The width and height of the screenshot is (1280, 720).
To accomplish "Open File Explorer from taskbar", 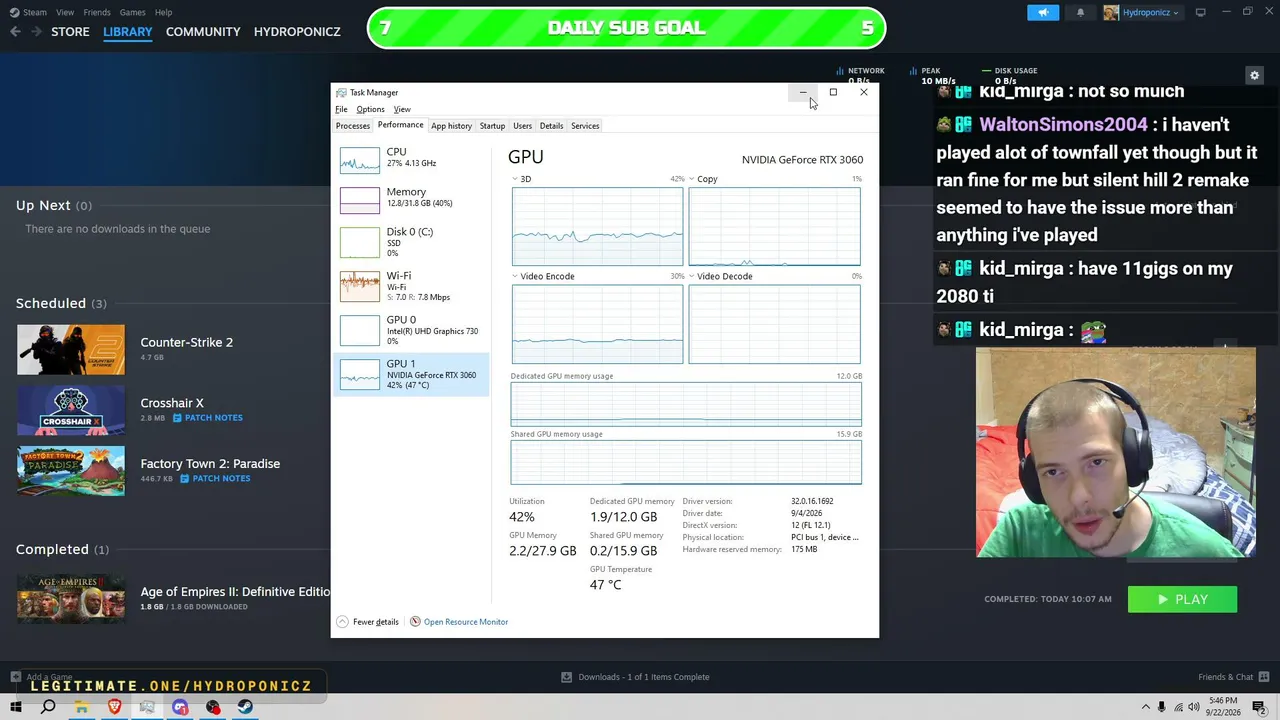I will pos(81,707).
